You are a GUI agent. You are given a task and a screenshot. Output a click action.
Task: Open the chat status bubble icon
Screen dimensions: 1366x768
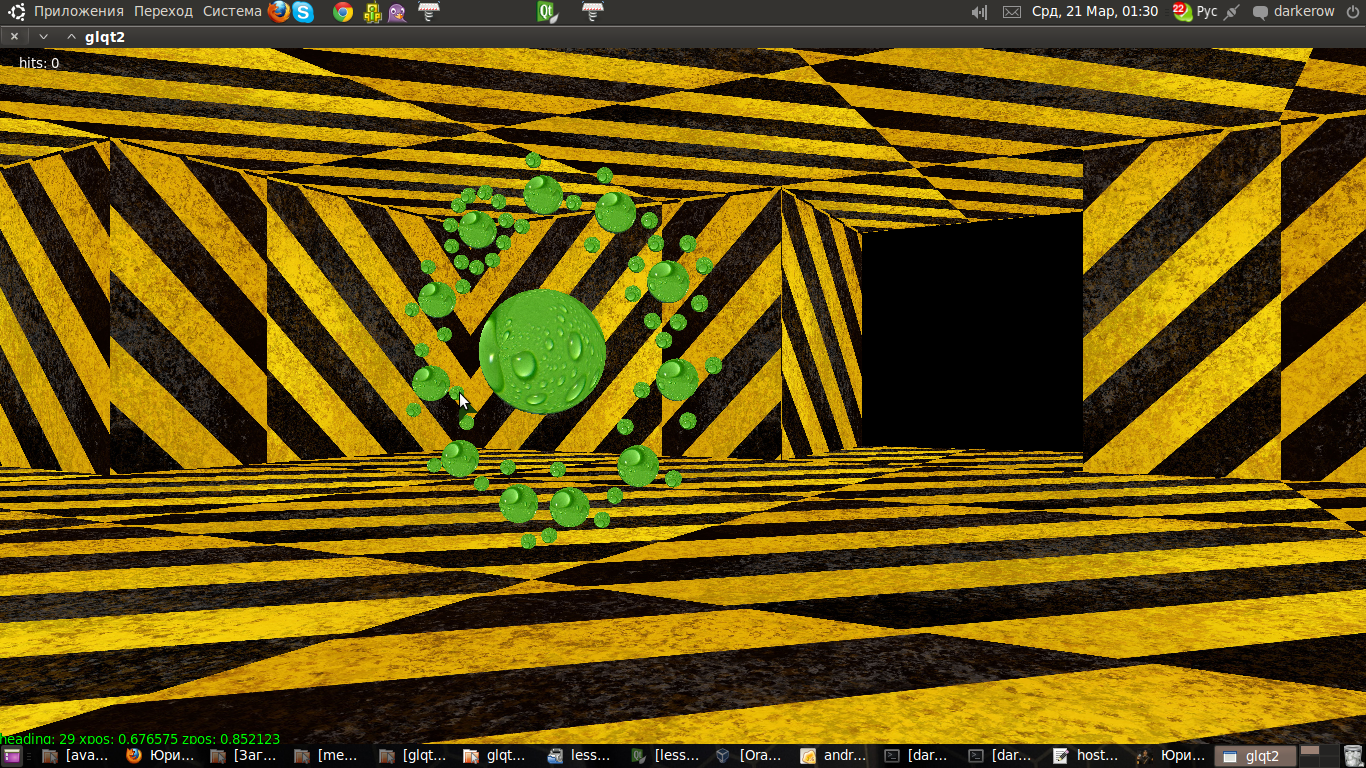tap(1261, 12)
